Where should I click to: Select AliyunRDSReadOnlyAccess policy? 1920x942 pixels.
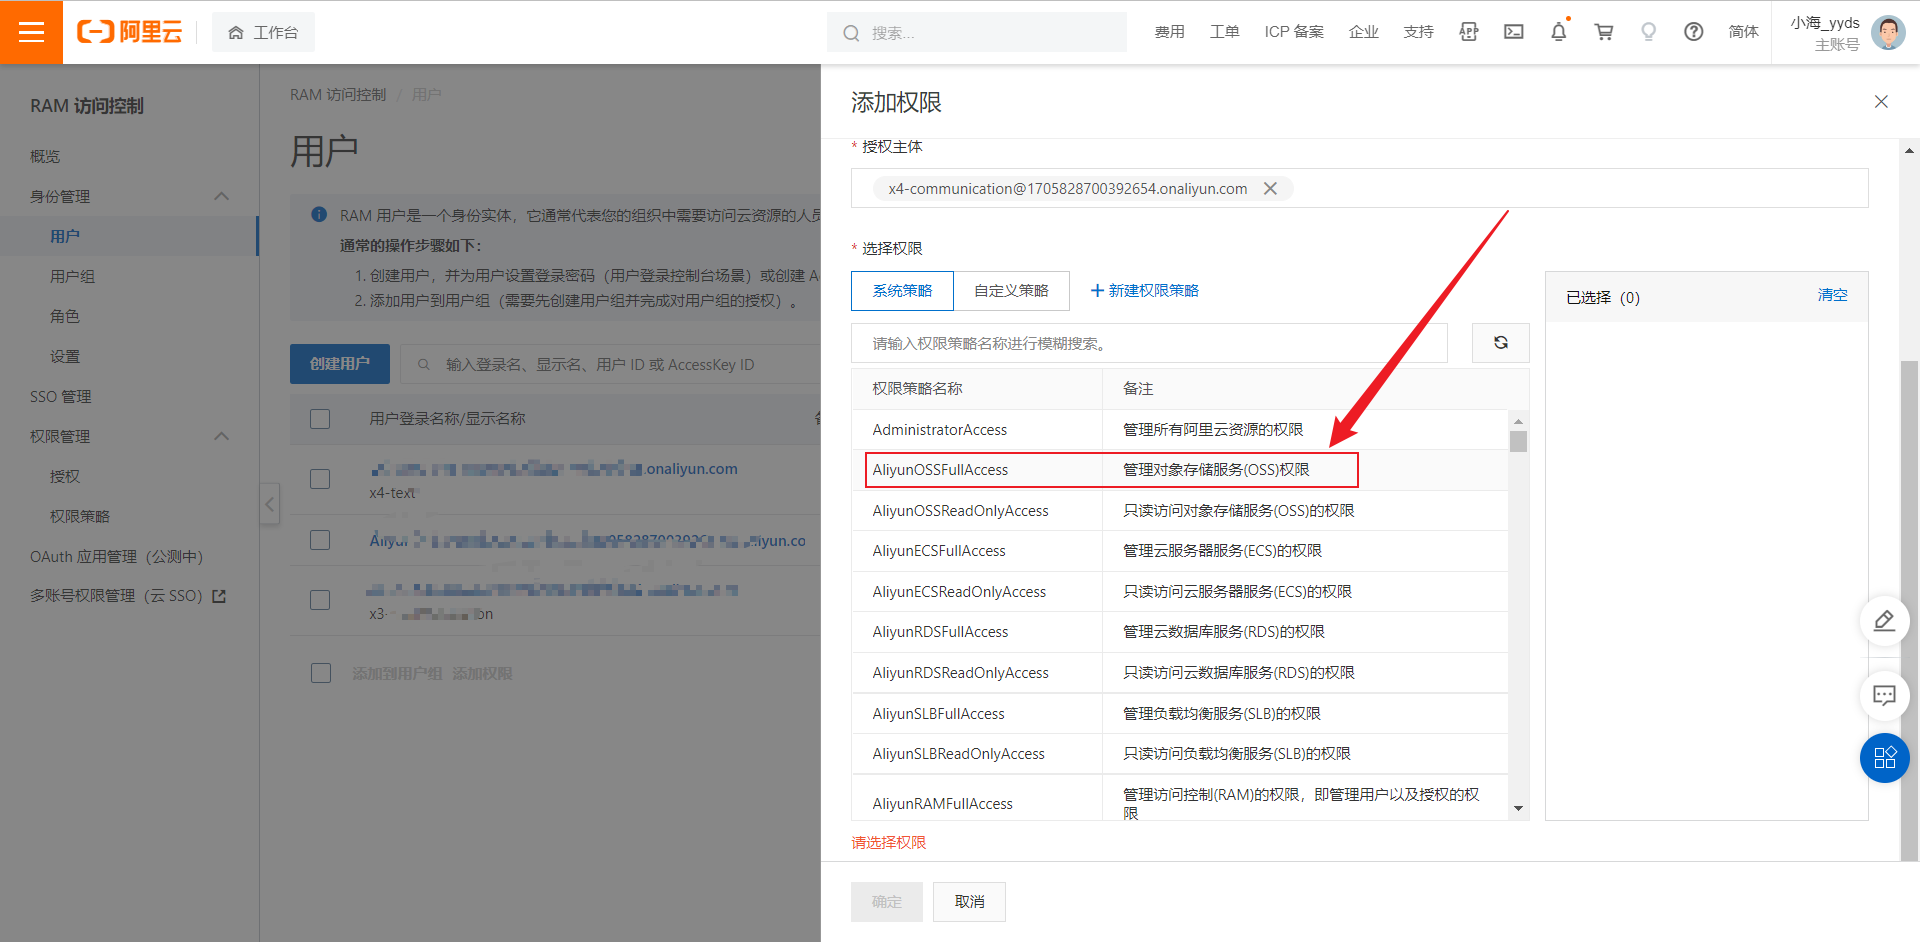coord(1180,673)
